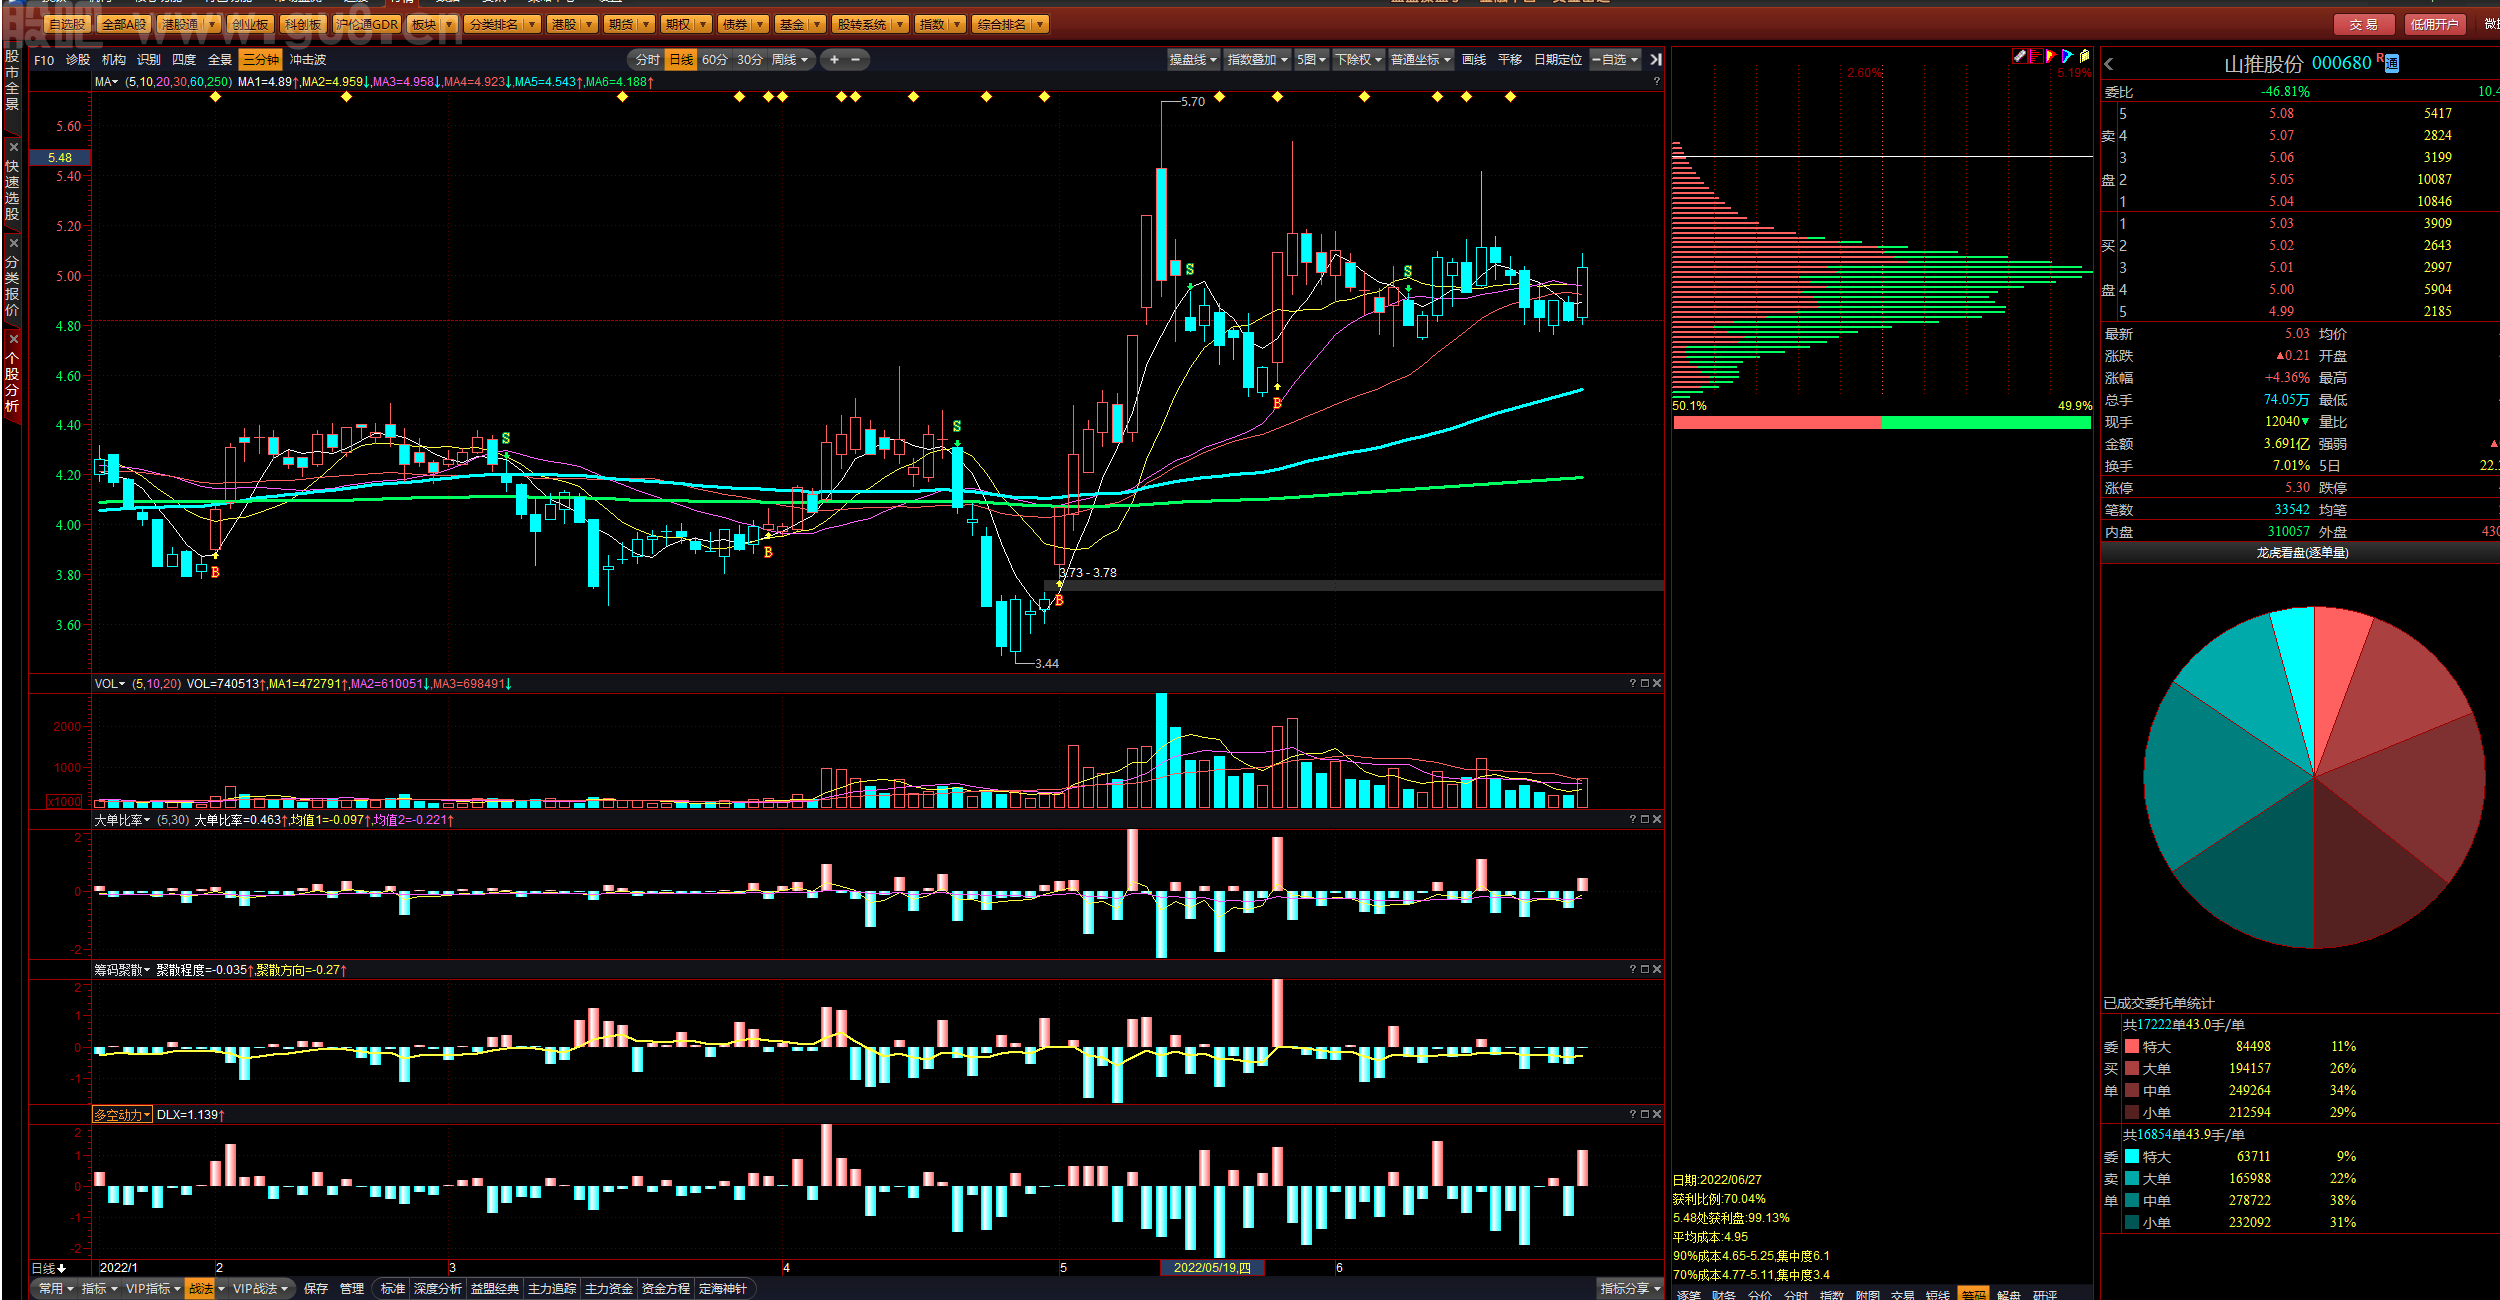Image resolution: width=2500 pixels, height=1300 pixels.
Task: Open 自选股 tab
Action: pyautogui.click(x=67, y=24)
